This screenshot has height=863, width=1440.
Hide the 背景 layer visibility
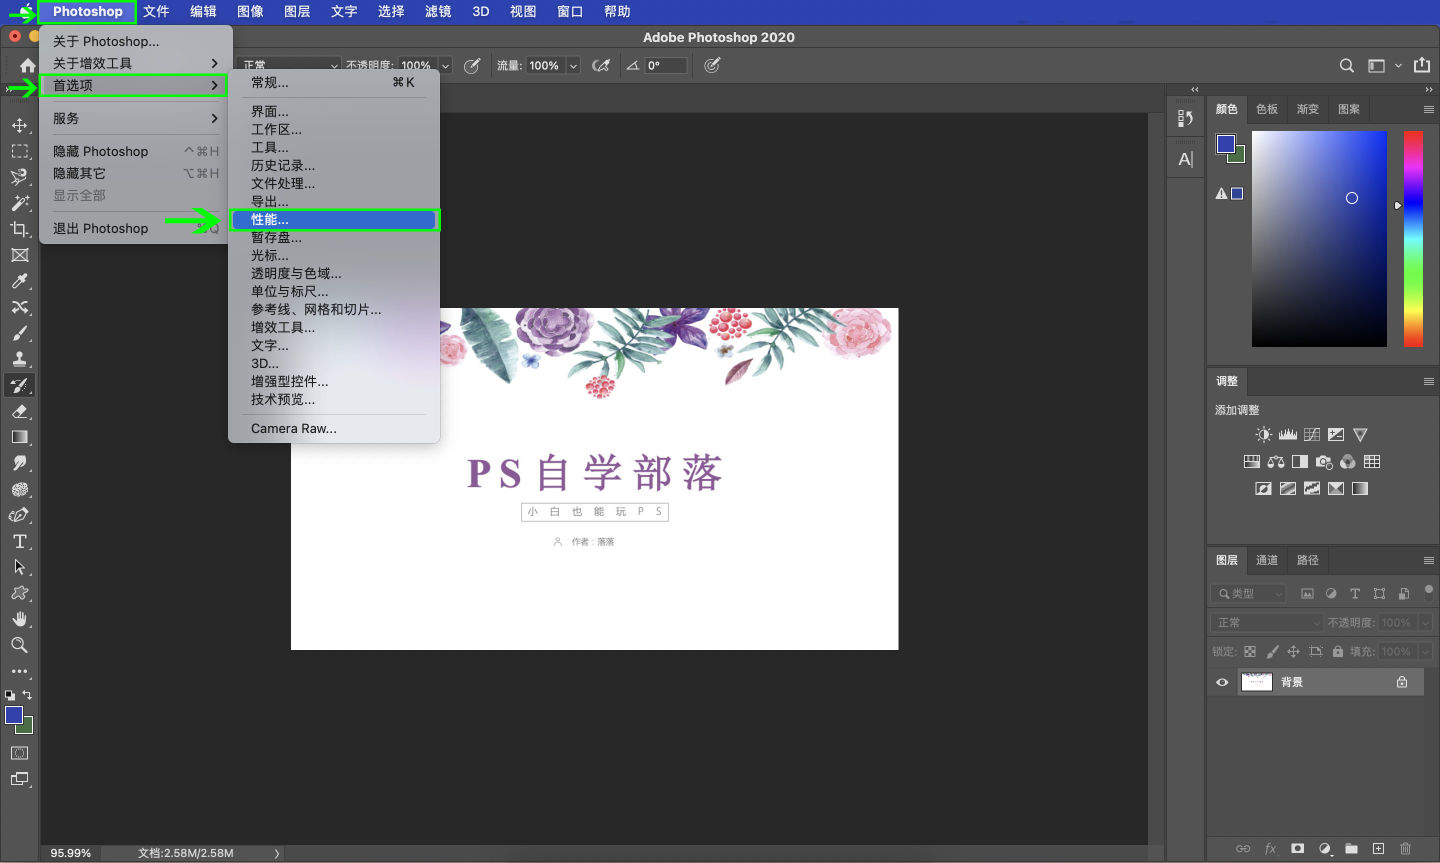[x=1221, y=681]
